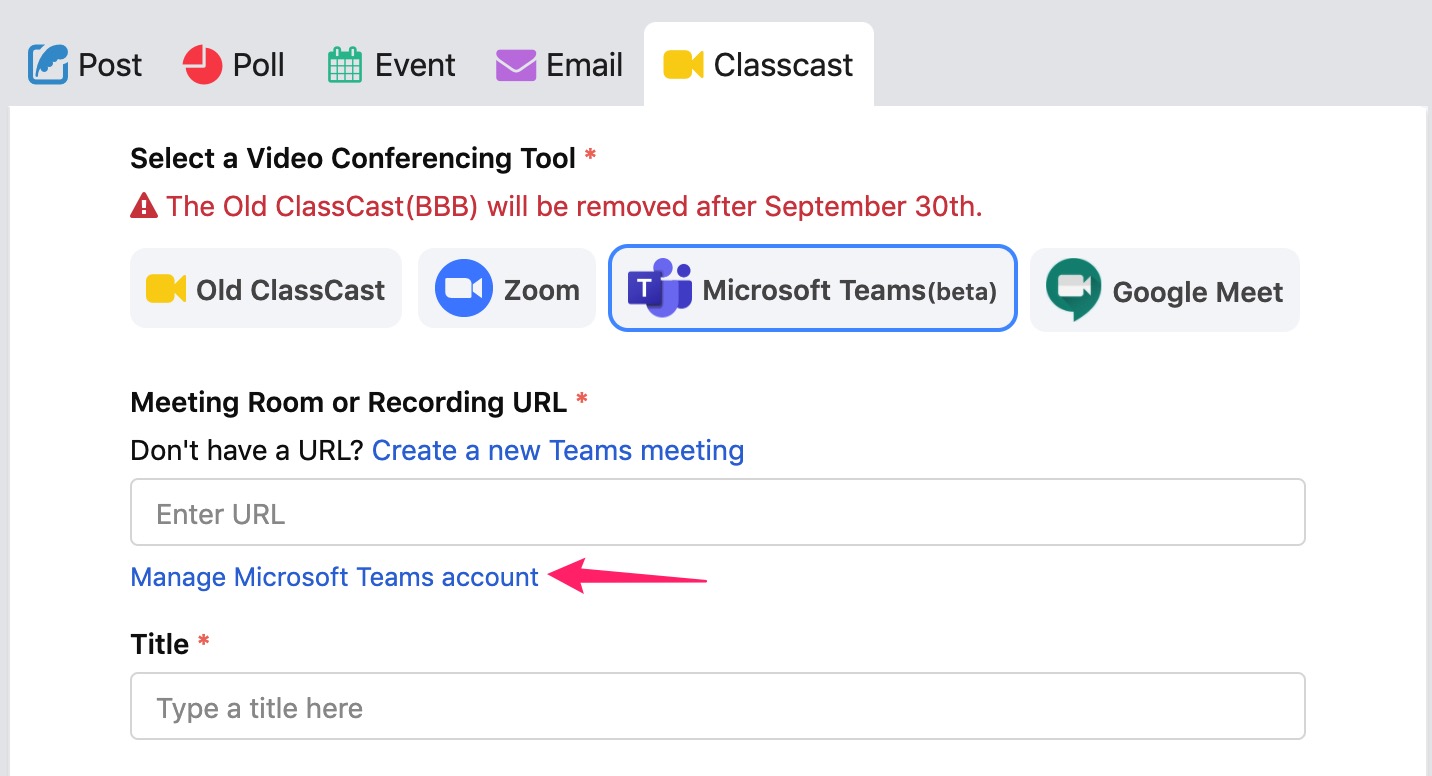Switch to the Post tab
The image size is (1432, 776).
pyautogui.click(x=86, y=65)
